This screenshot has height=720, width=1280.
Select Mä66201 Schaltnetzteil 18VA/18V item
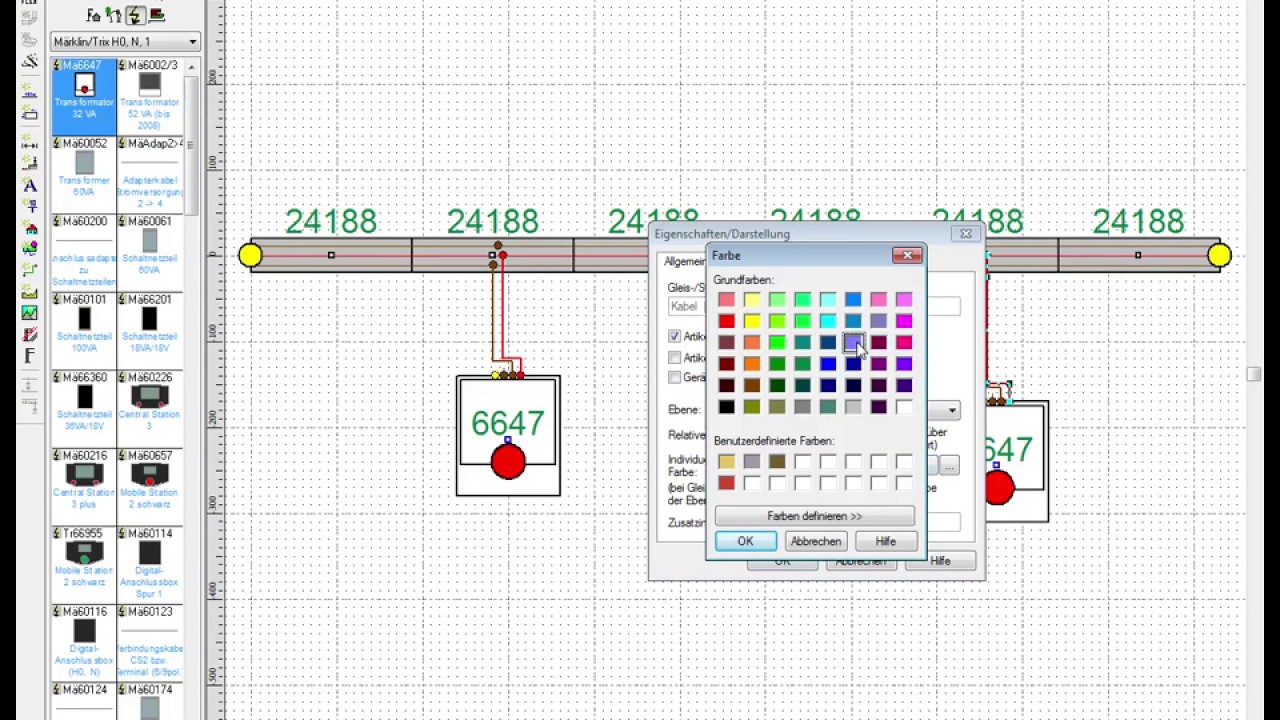pyautogui.click(x=150, y=331)
